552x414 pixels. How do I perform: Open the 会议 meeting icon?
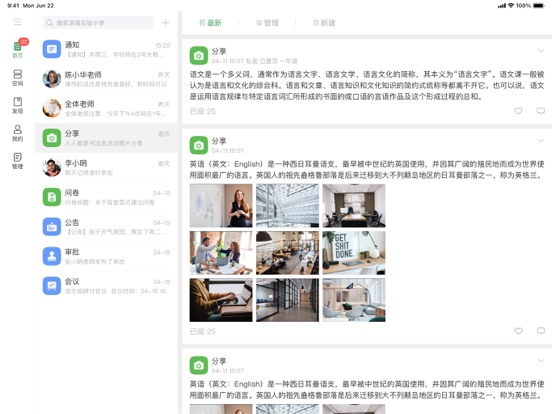tap(52, 286)
